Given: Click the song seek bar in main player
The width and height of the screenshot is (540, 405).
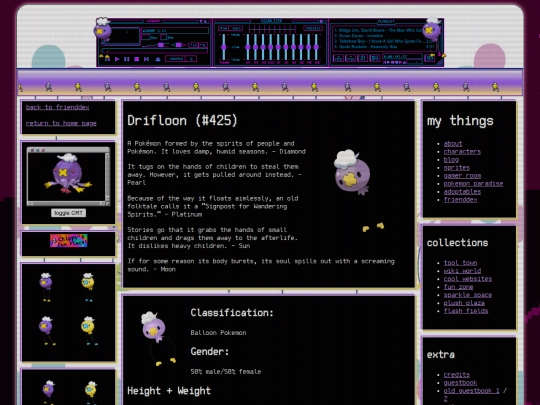Looking at the screenshot, I should pos(155,50).
